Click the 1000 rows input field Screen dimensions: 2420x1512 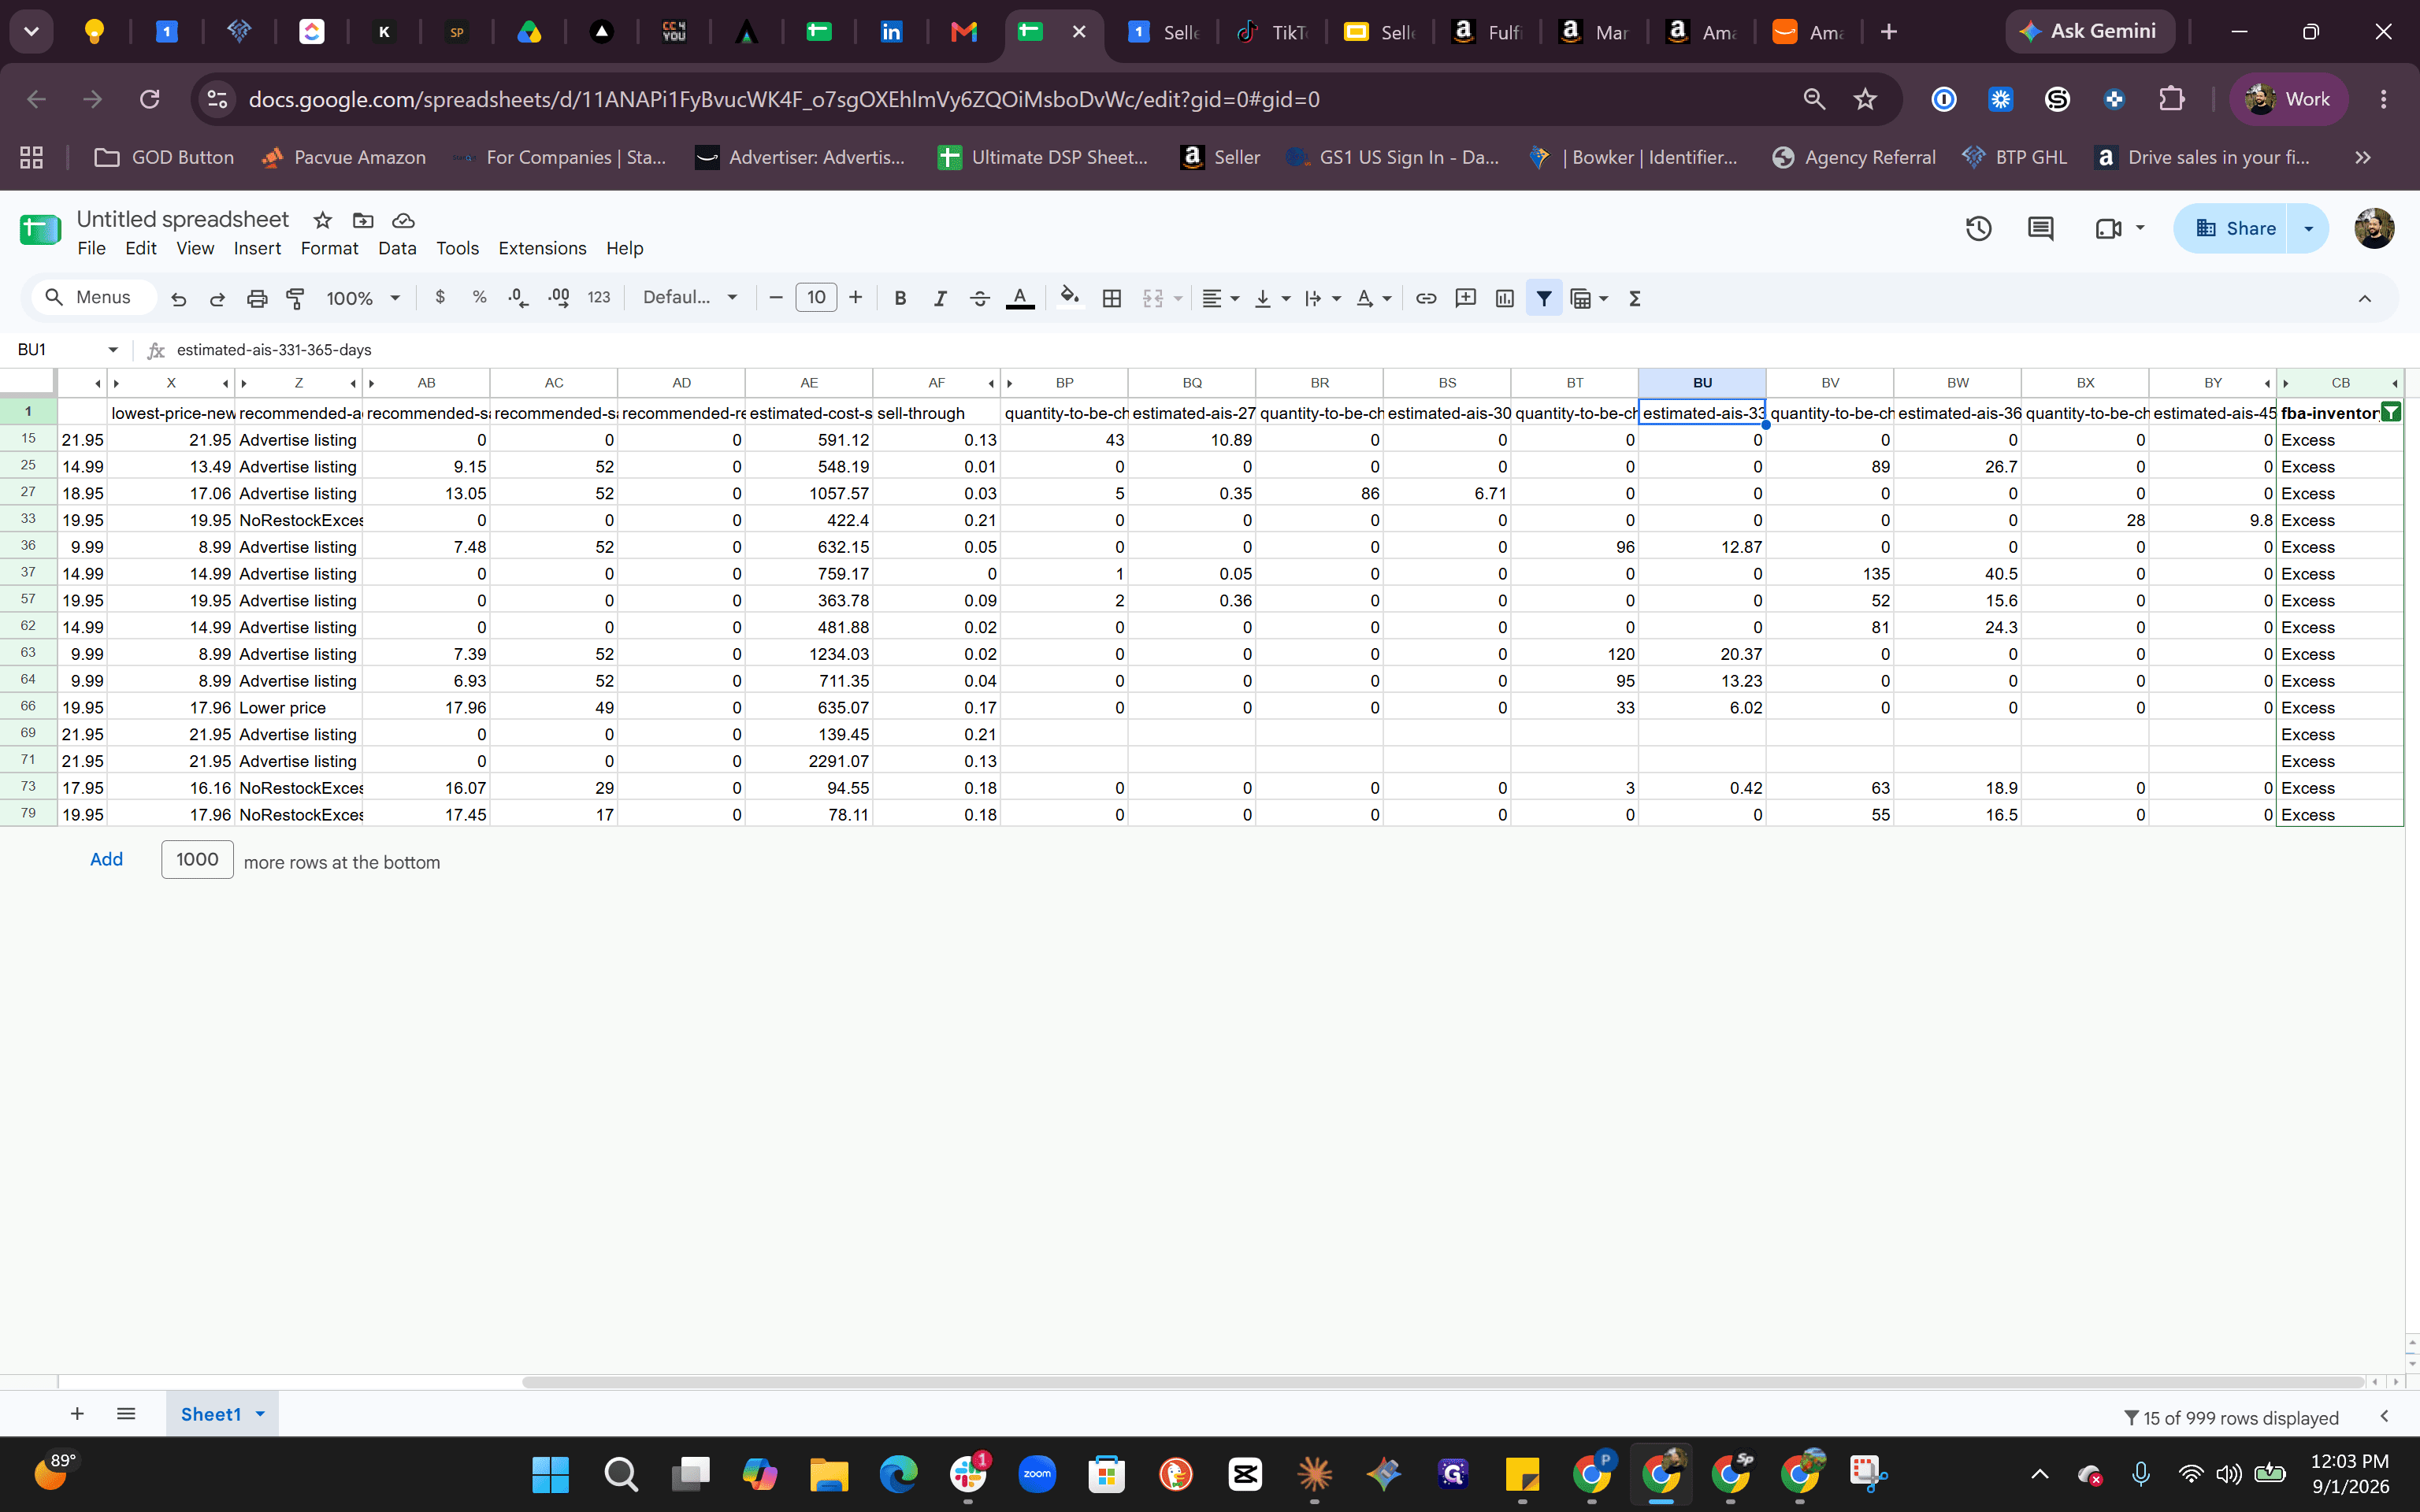[x=197, y=860]
